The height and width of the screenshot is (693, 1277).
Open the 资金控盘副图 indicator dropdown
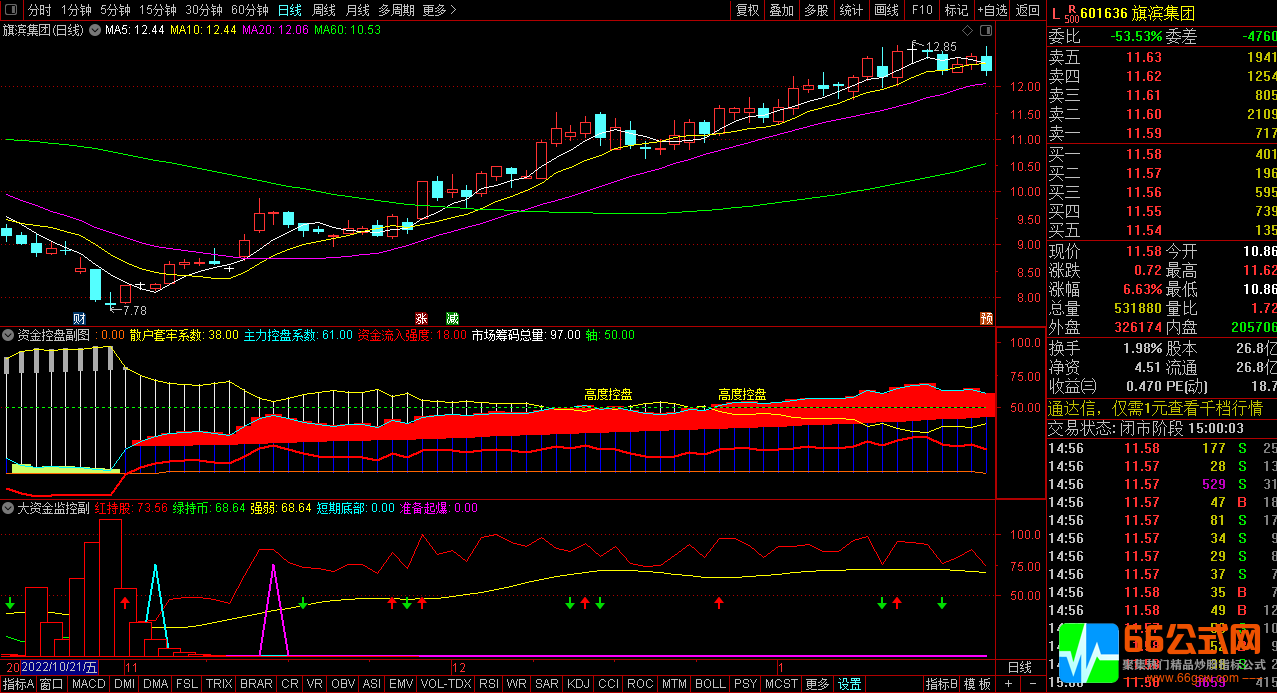click(9, 335)
